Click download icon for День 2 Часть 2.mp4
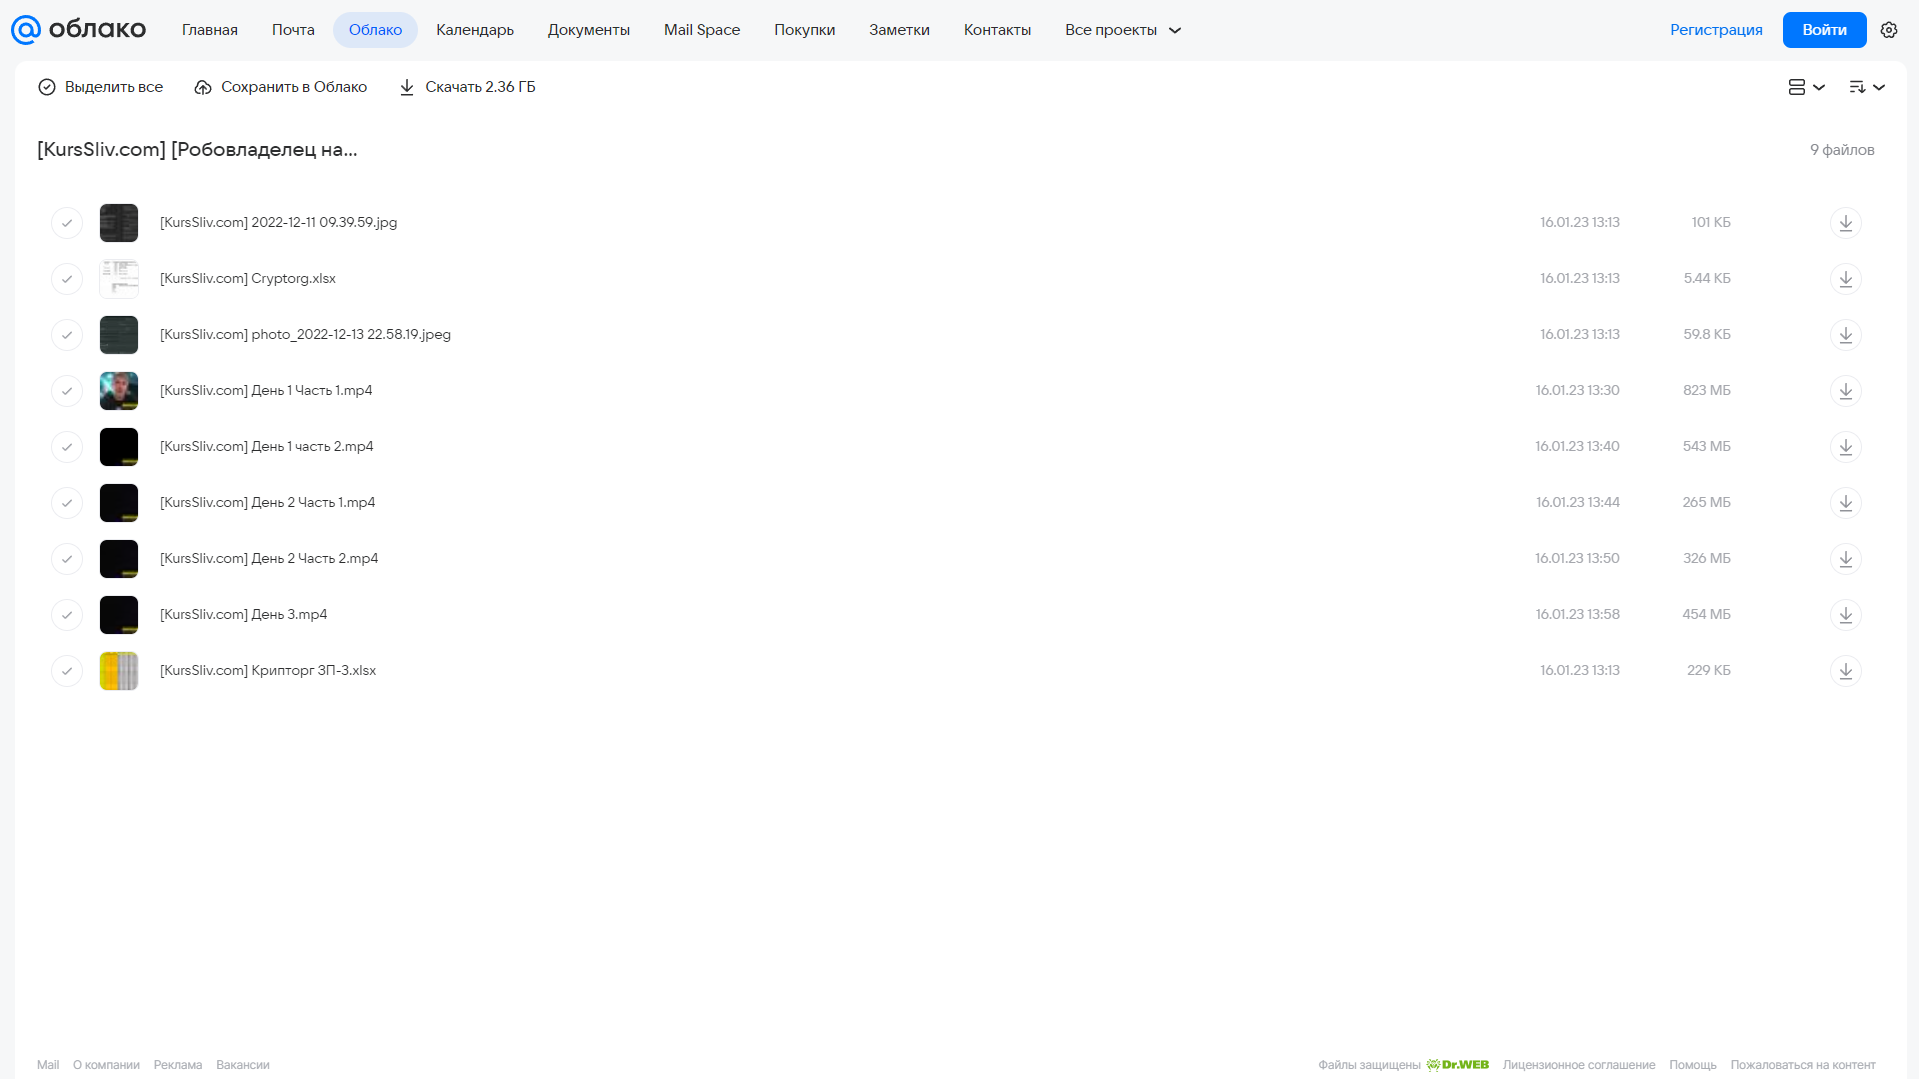The height and width of the screenshot is (1079, 1919). [1845, 559]
